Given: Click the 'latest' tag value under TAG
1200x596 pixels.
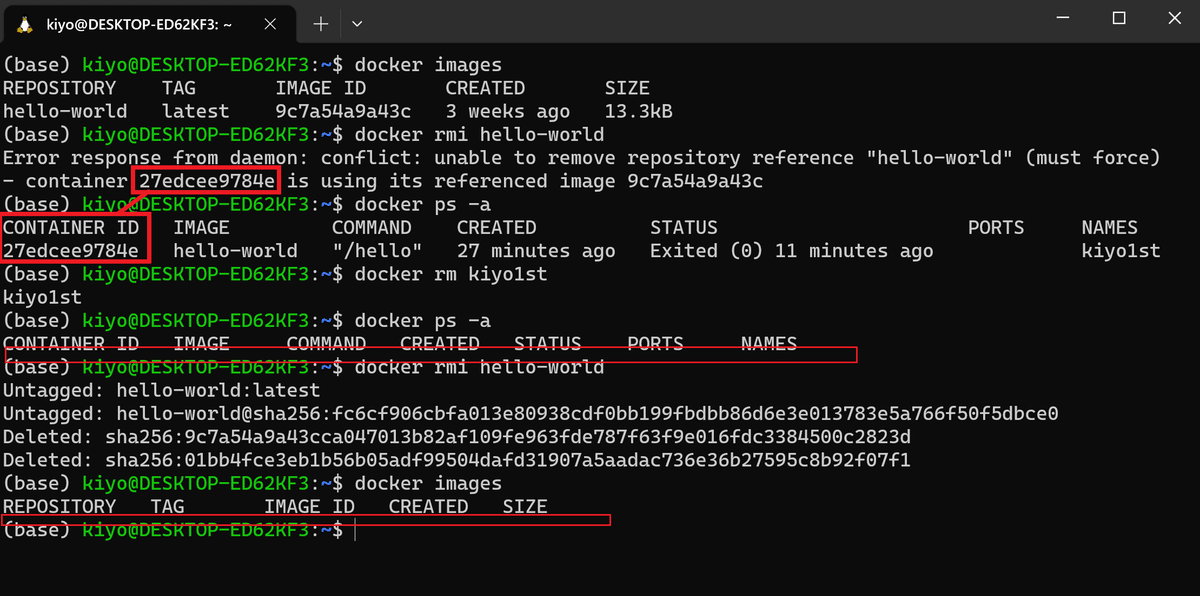Looking at the screenshot, I should coord(196,111).
